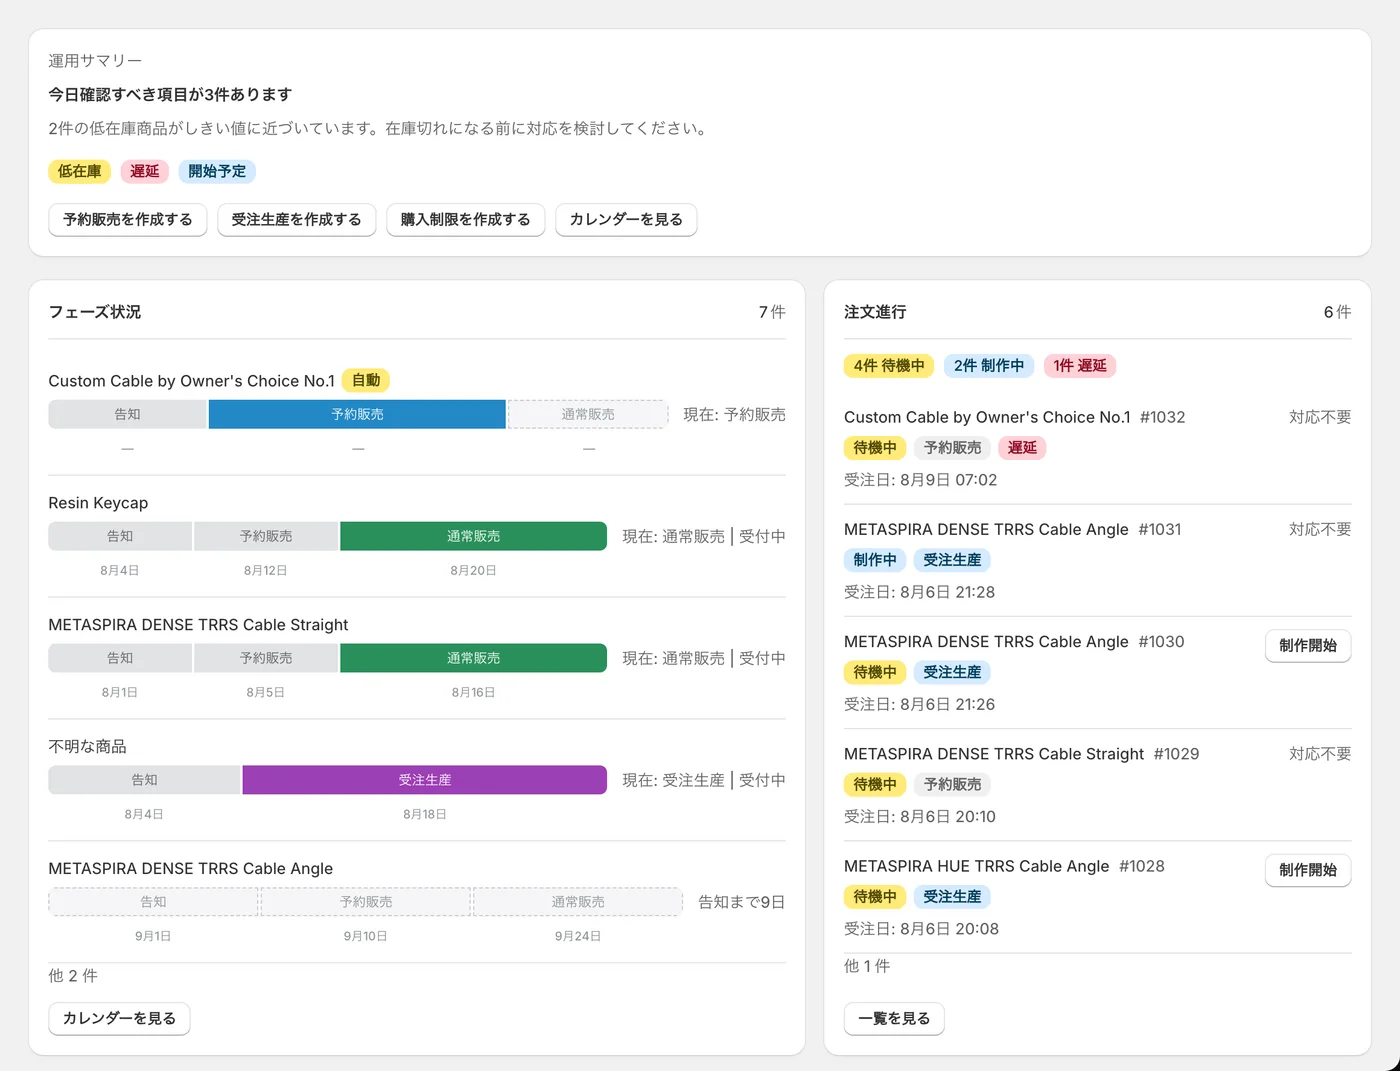Viewport: 1400px width, 1071px height.
Task: Click the 自動 badge next to Custom Cable
Action: point(366,380)
